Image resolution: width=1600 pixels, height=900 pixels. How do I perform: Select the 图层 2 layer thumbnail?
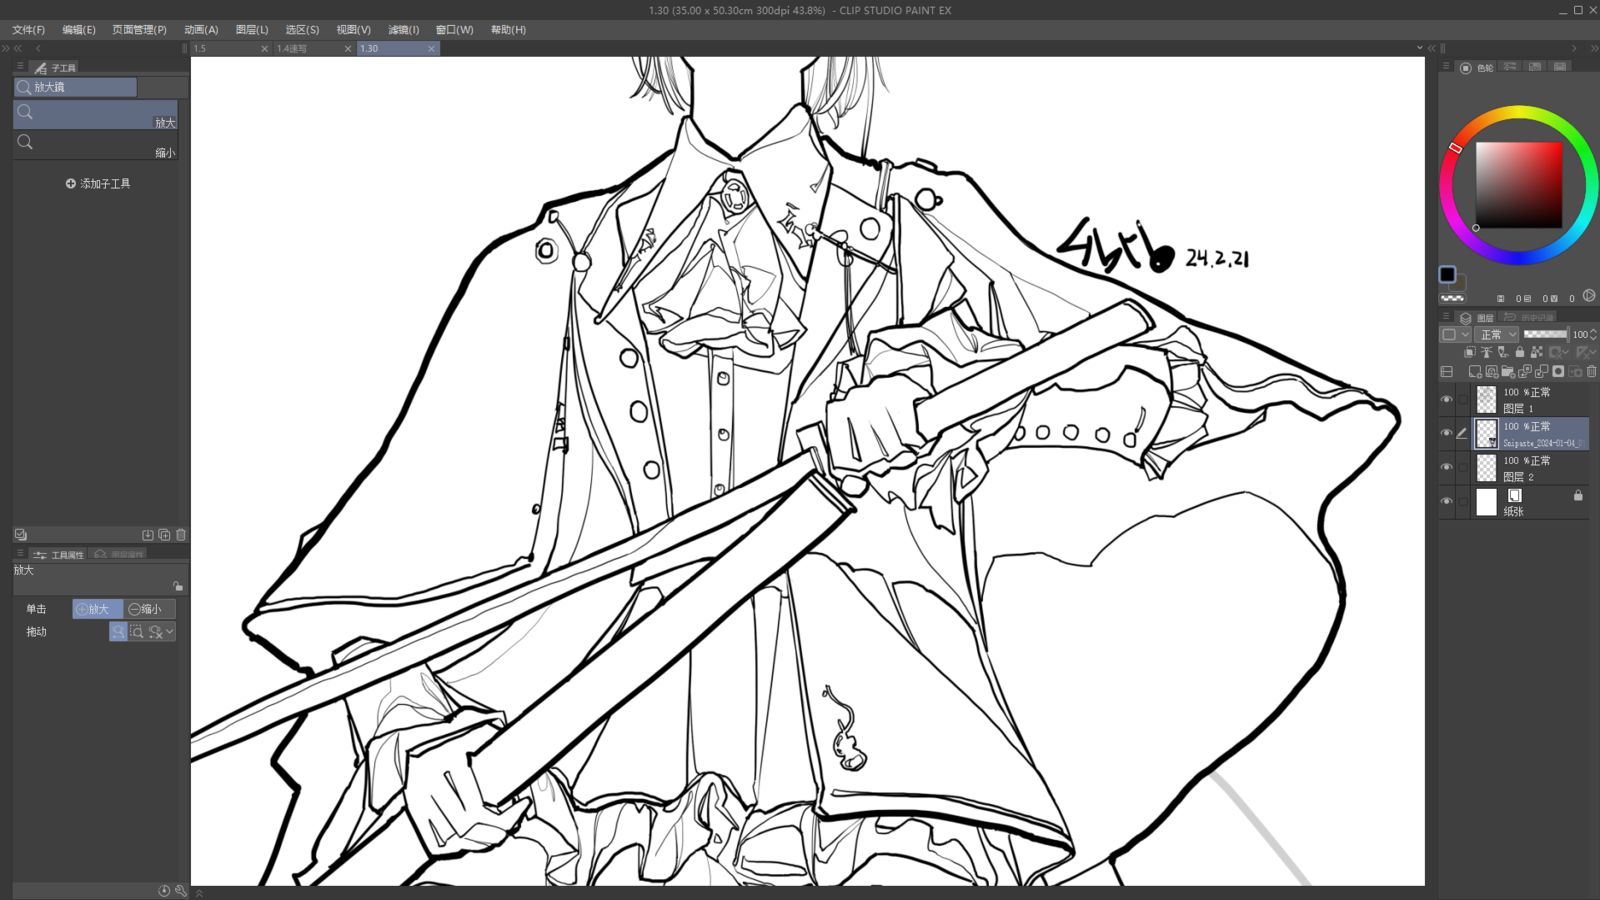(1487, 468)
